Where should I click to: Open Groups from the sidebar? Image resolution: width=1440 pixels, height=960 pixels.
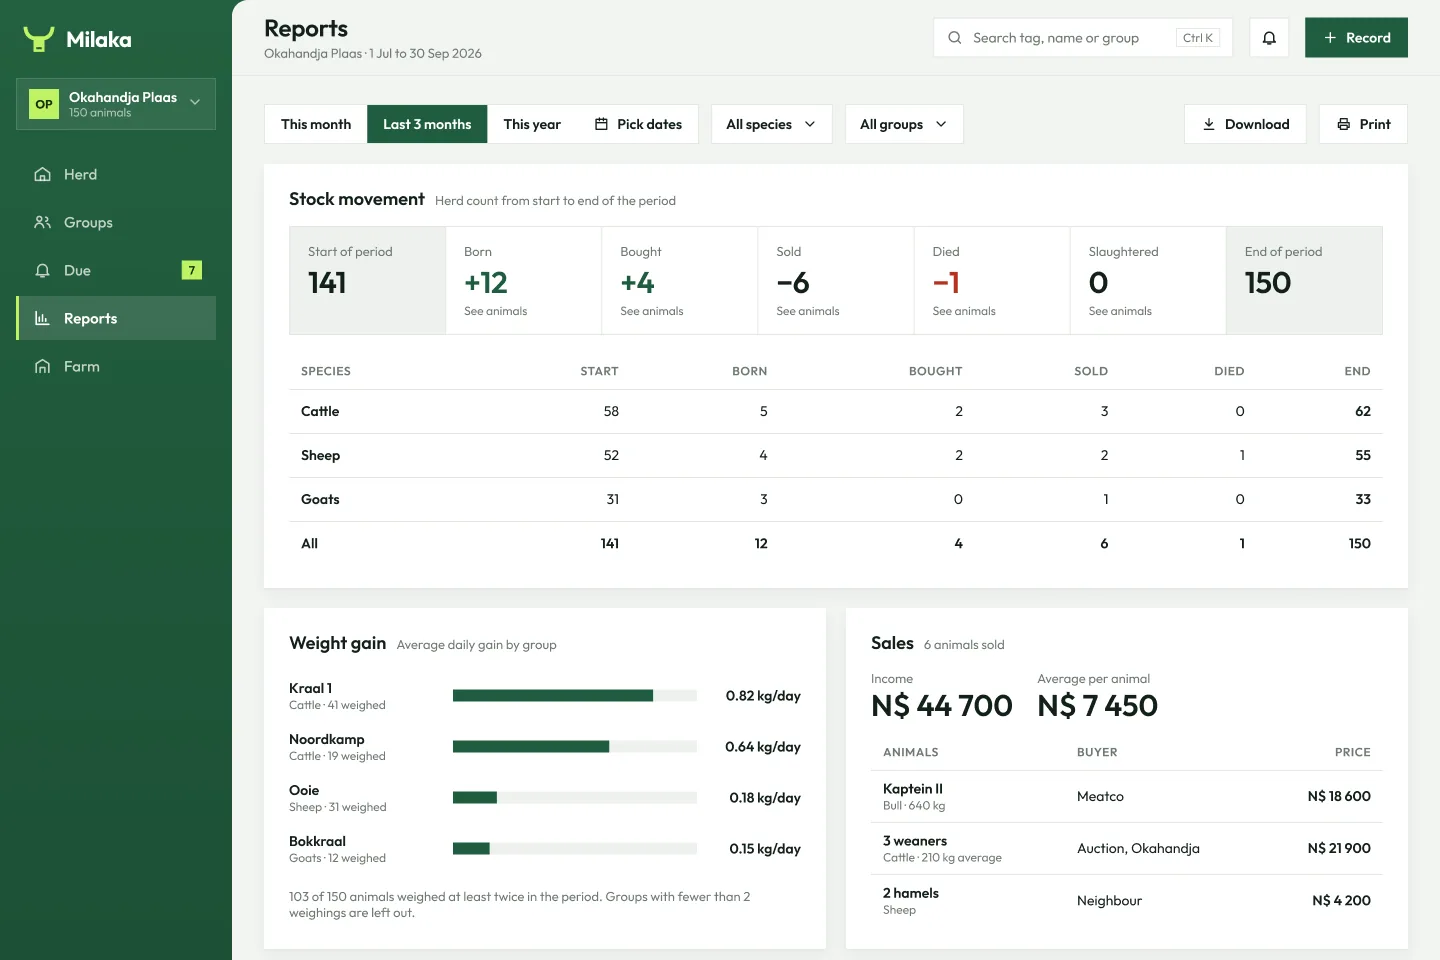coord(116,222)
